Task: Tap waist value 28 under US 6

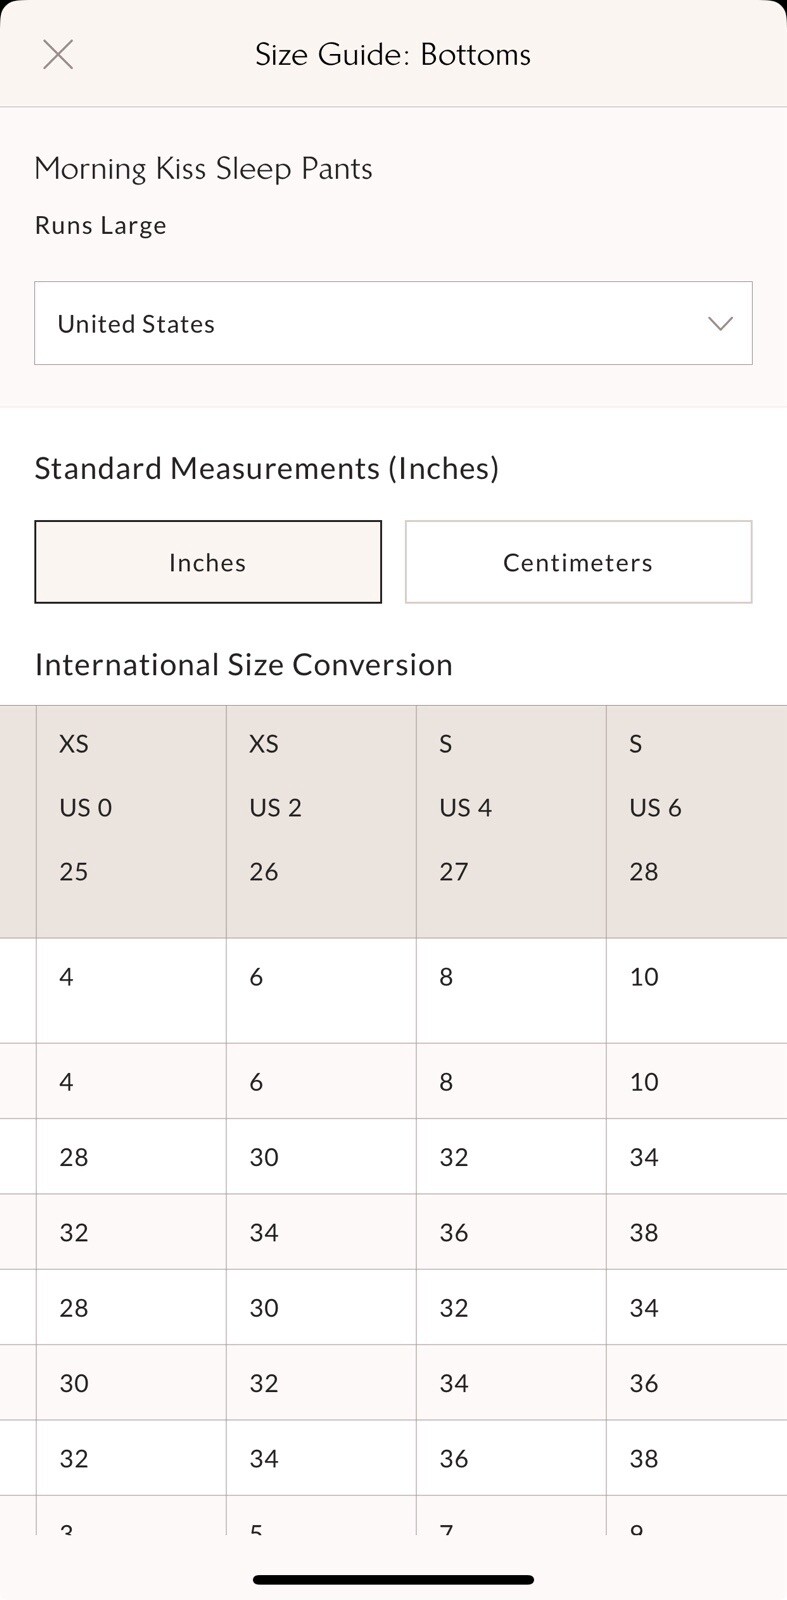Action: [644, 872]
